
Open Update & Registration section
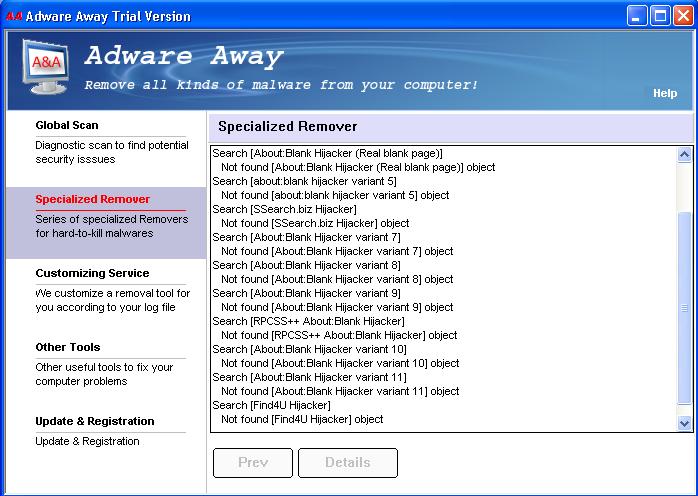tap(95, 421)
